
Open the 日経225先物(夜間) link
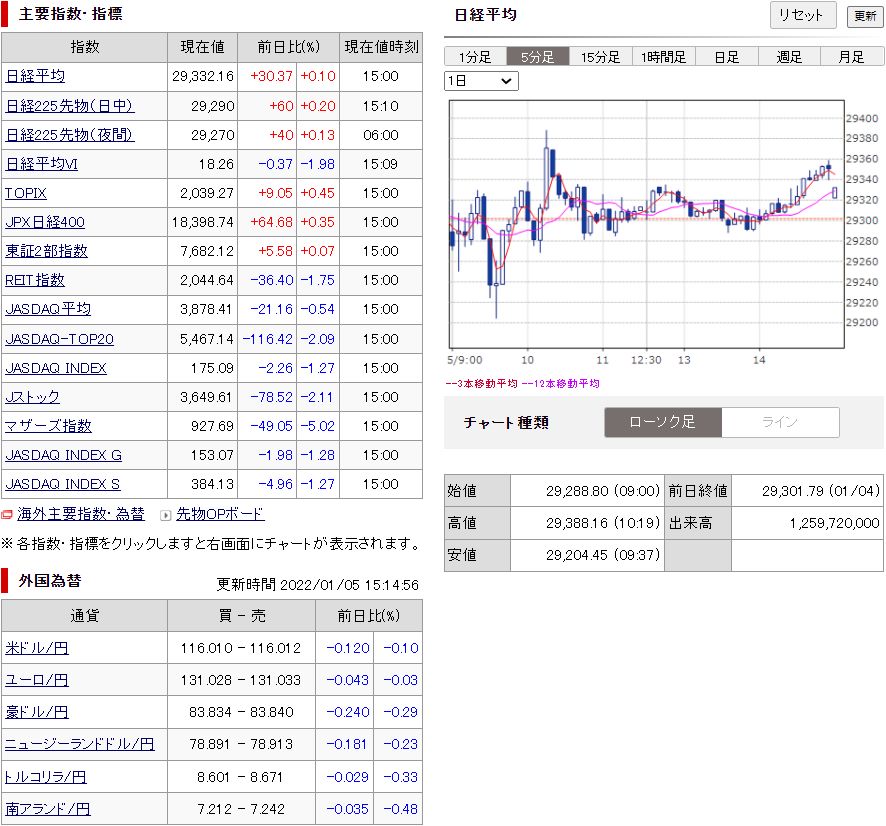coord(70,135)
